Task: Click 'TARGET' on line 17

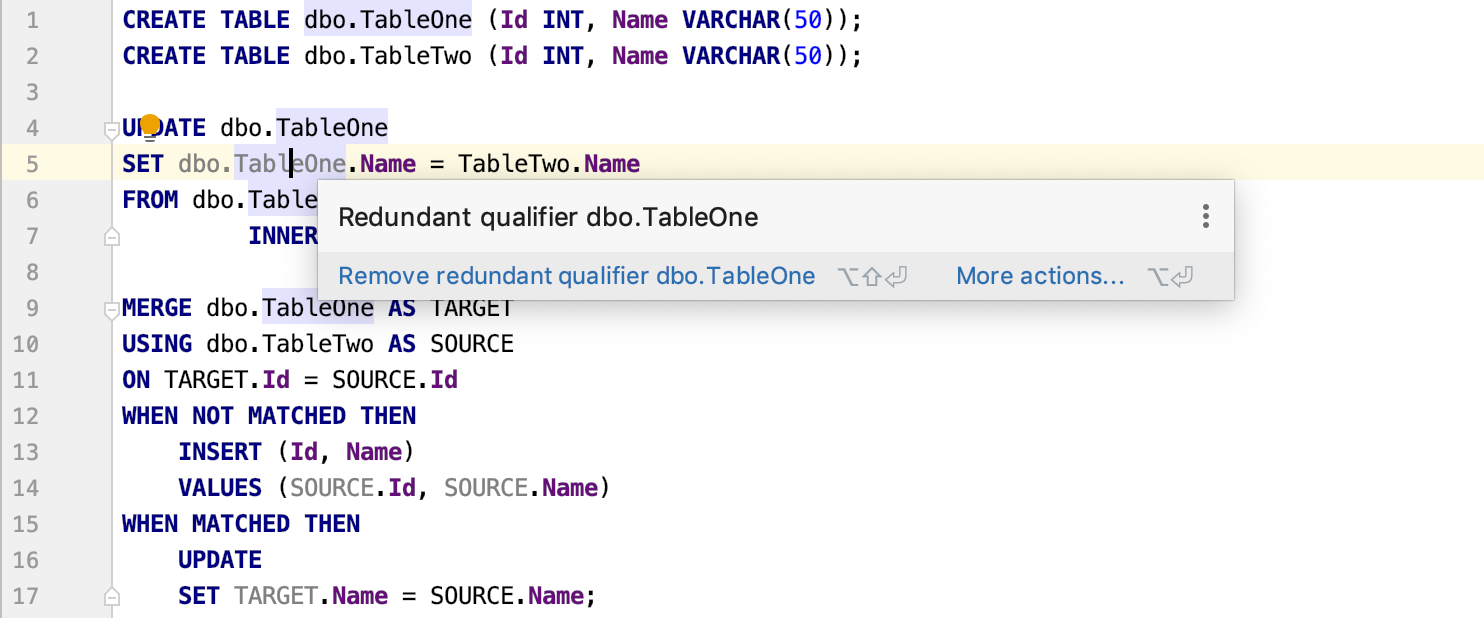Action: coord(276,596)
